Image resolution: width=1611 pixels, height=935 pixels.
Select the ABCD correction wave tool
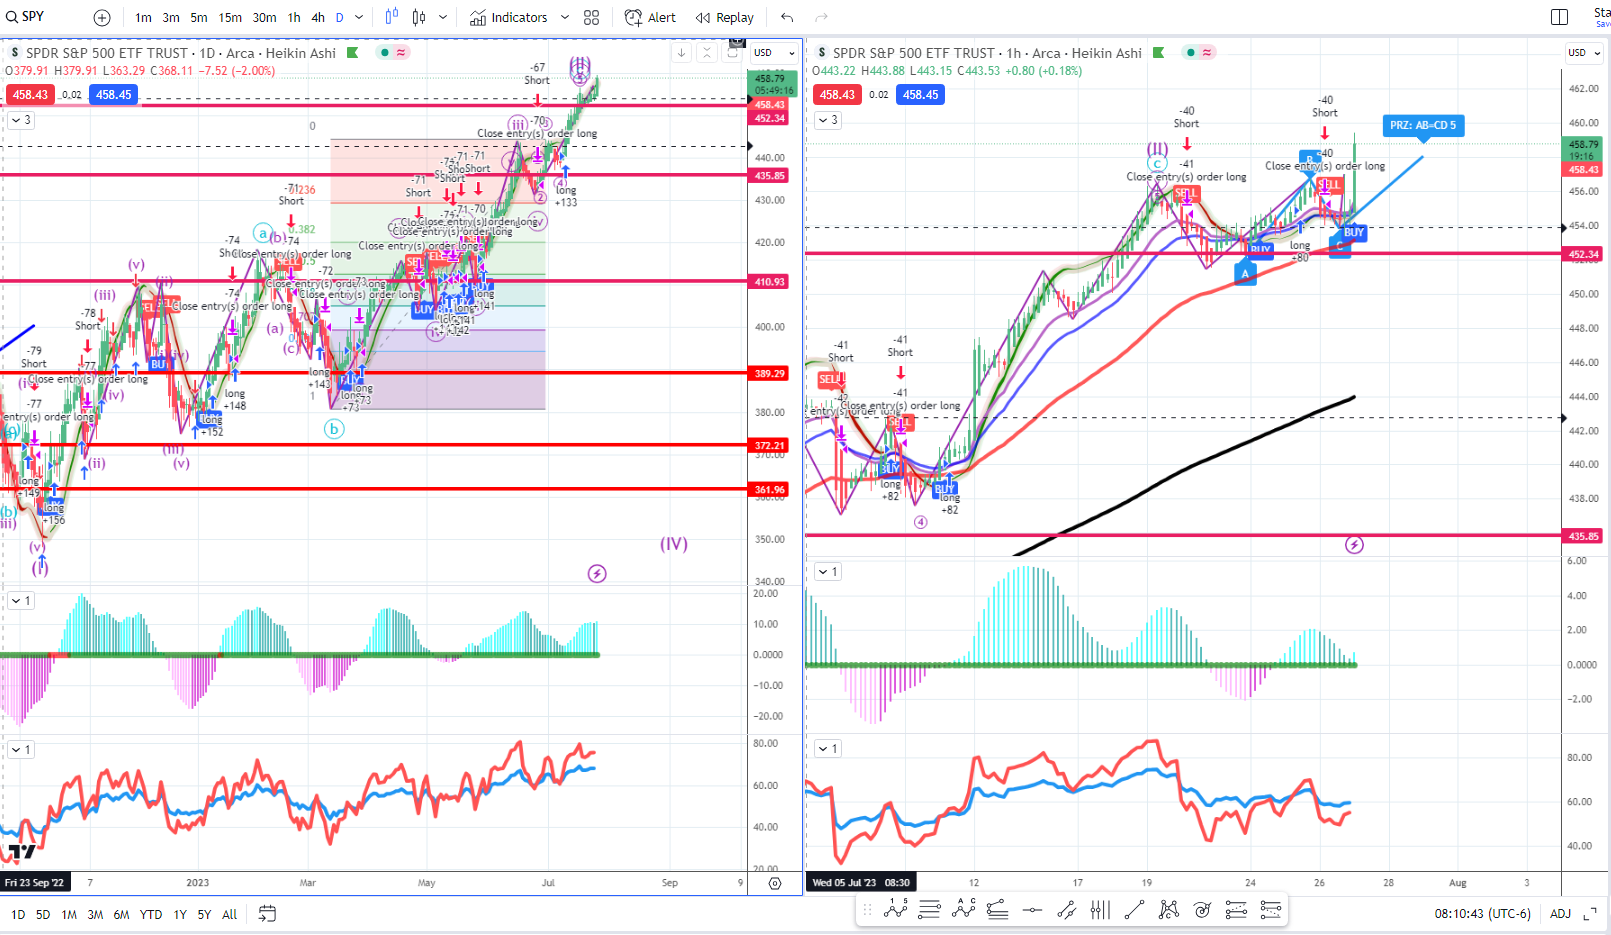(x=964, y=909)
